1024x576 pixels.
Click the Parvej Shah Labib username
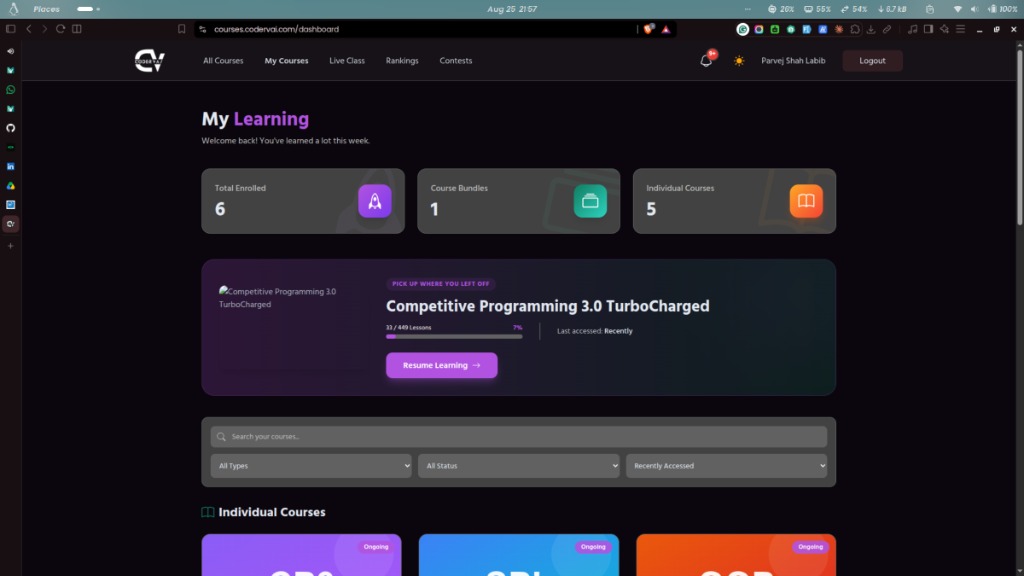click(x=793, y=61)
